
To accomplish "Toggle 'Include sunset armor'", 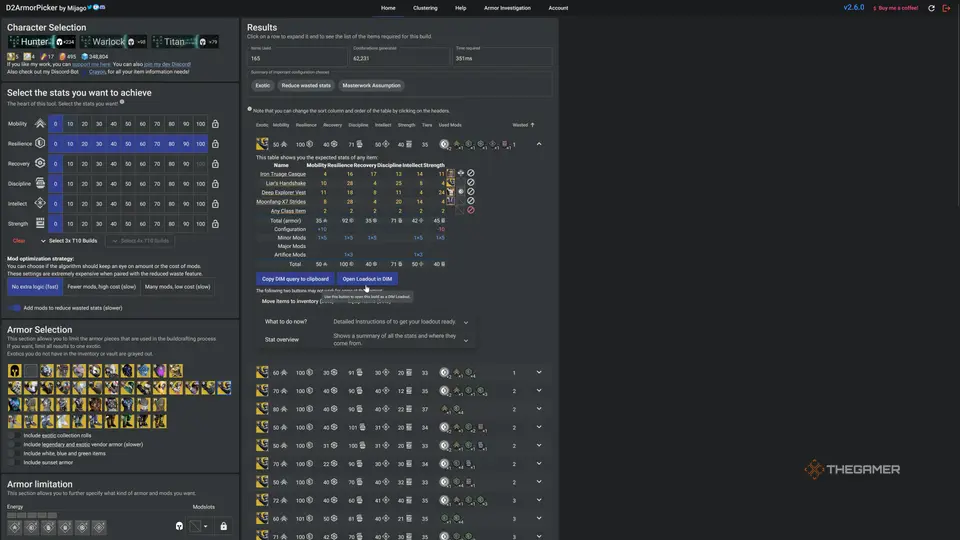I will (x=12, y=462).
